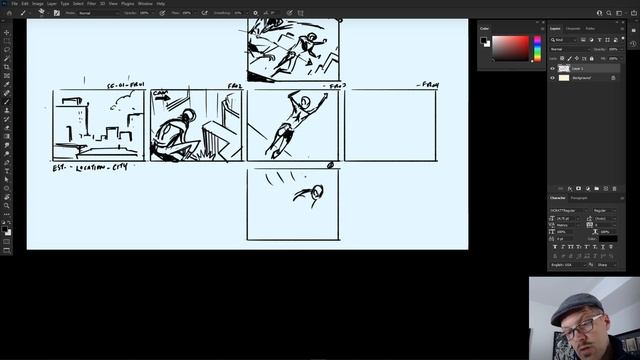The width and height of the screenshot is (640, 360).
Task: Select the Rectangular Marquee tool
Action: click(x=7, y=41)
